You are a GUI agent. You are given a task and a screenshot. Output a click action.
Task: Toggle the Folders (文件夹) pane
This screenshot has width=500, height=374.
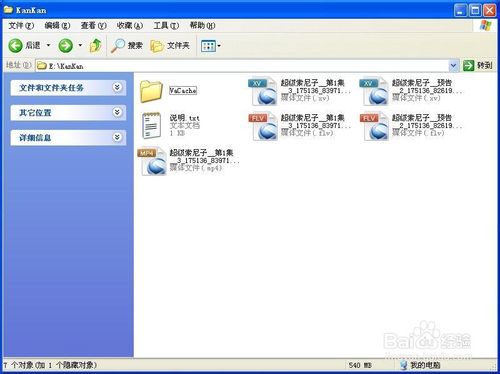pyautogui.click(x=170, y=45)
